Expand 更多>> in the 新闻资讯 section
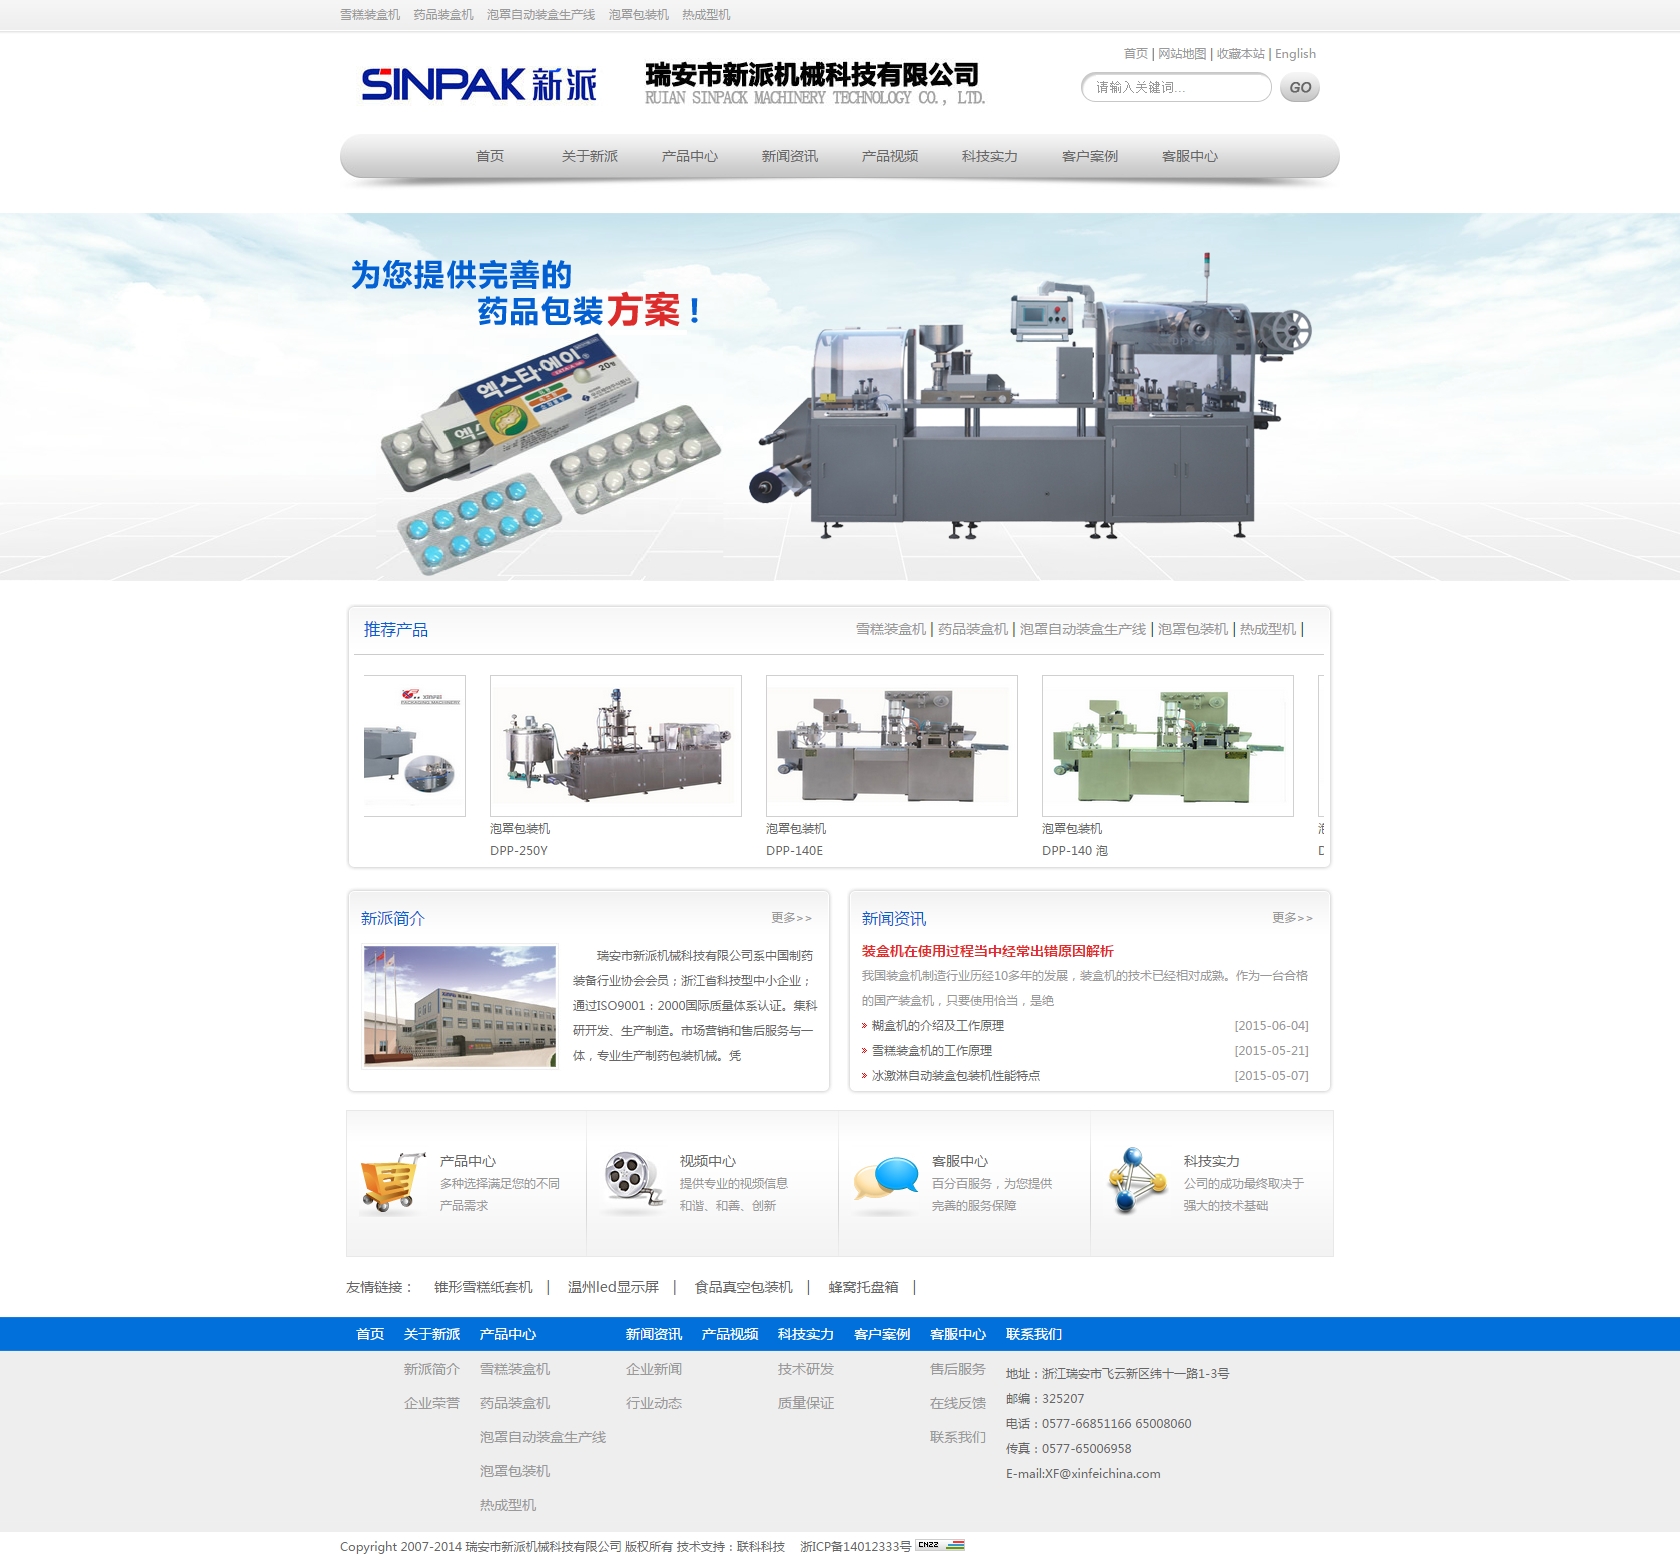The image size is (1680, 1560). pyautogui.click(x=1292, y=918)
